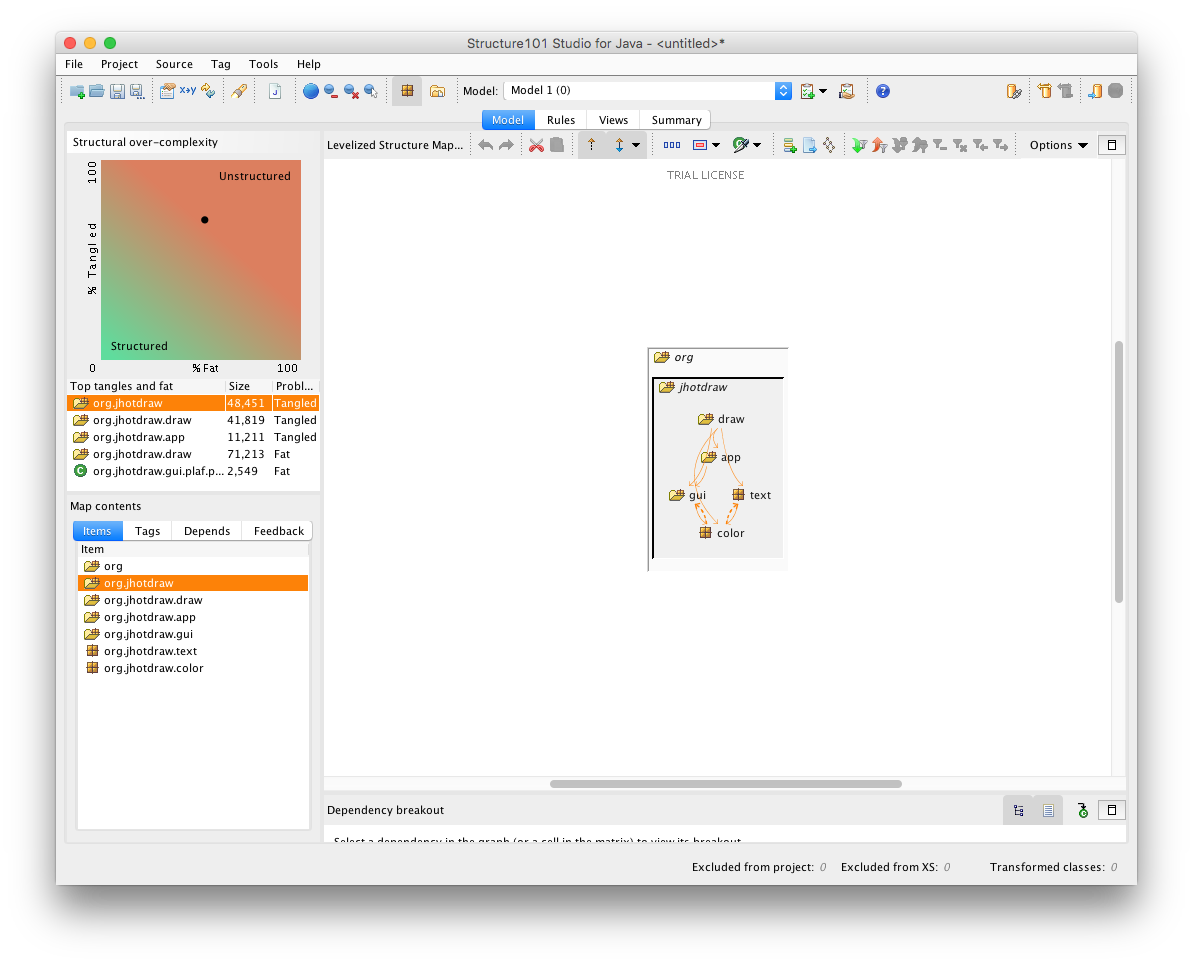Click the undo arrow in map toolbar

point(485,145)
